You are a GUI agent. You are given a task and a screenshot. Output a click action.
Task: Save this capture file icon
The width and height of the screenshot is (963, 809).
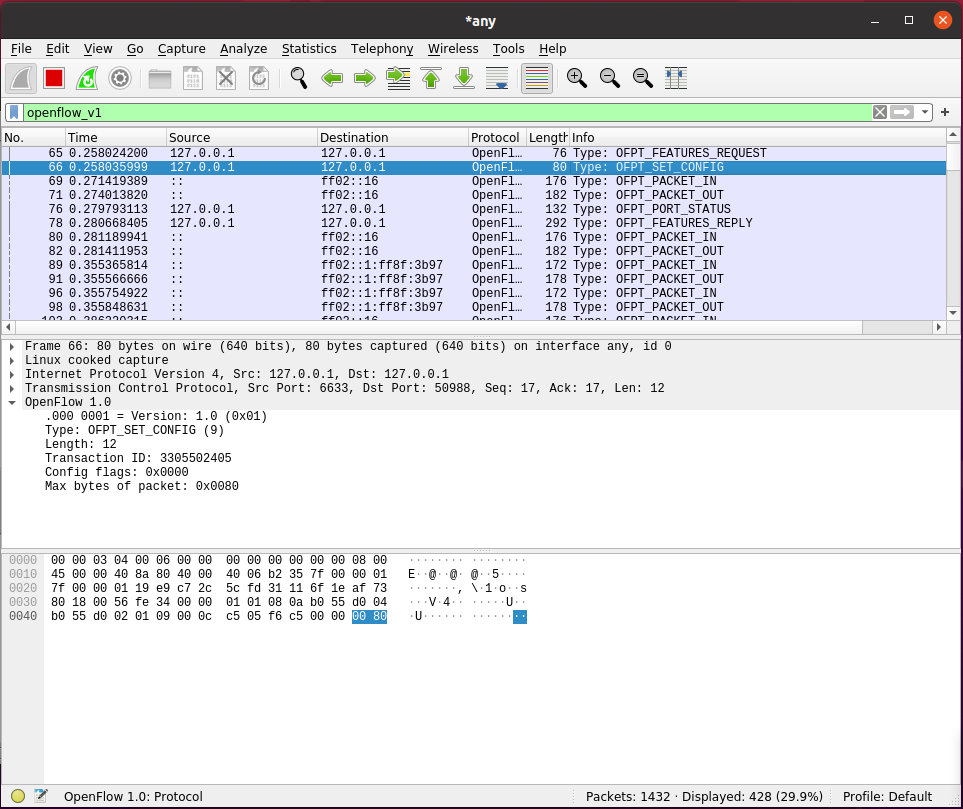click(193, 79)
